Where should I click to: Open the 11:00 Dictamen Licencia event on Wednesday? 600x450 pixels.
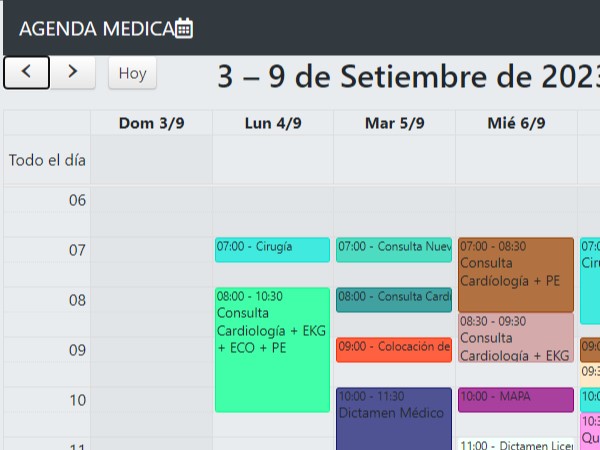(x=516, y=443)
